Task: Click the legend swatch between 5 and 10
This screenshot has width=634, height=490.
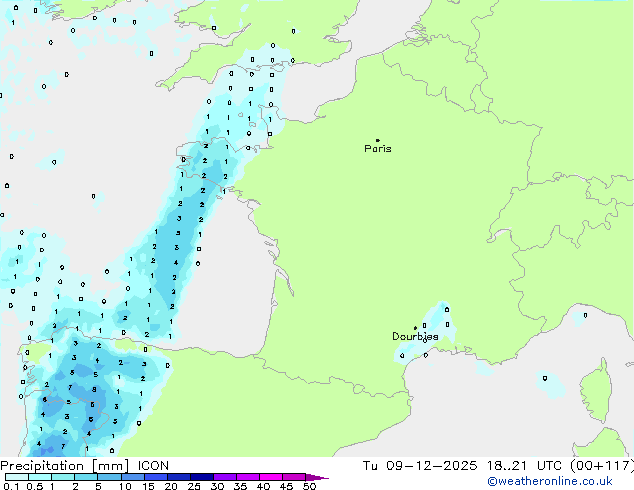Action: click(109, 477)
